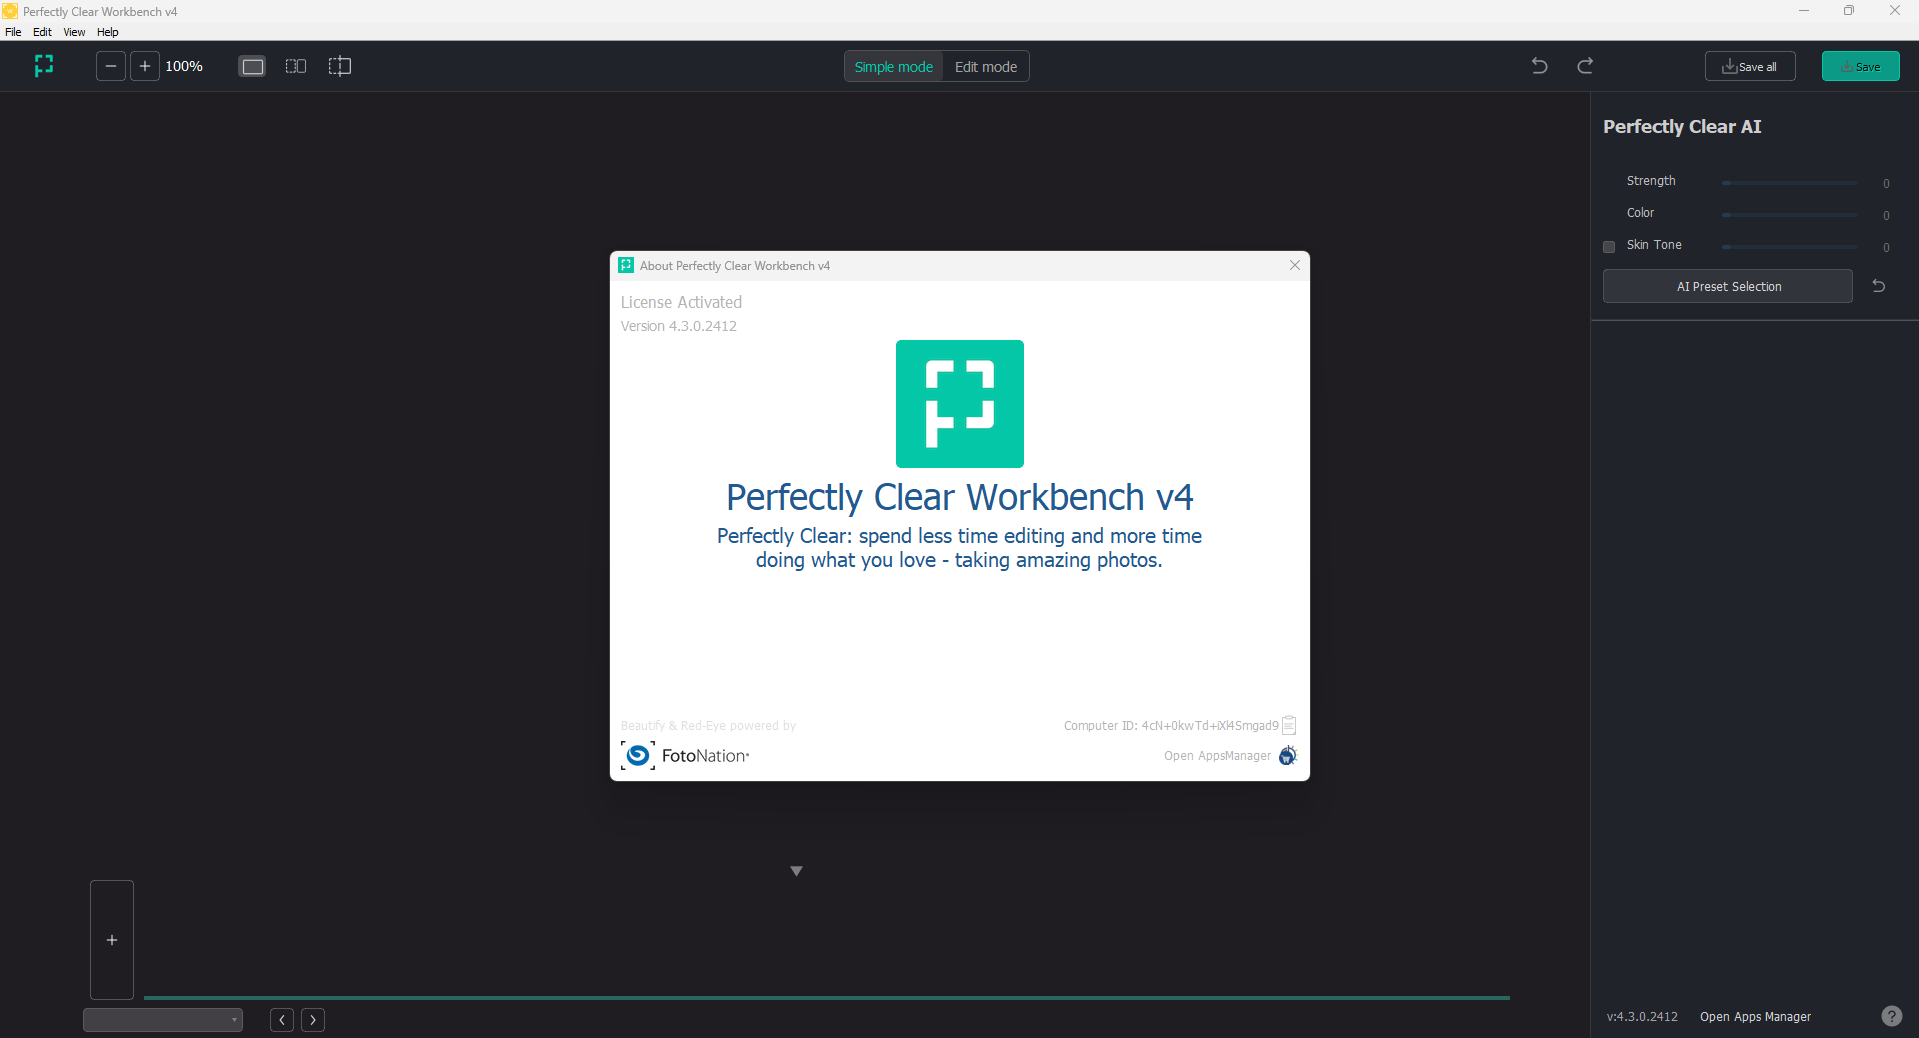Zoom in with the plus button
1919x1038 pixels.
145,66
